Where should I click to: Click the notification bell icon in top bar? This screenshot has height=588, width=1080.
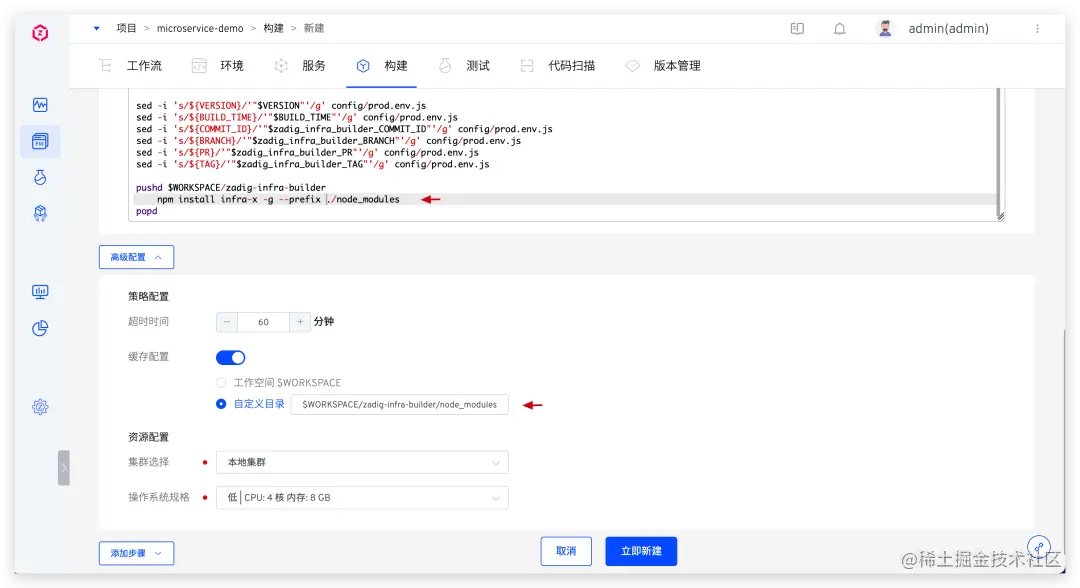(x=840, y=28)
